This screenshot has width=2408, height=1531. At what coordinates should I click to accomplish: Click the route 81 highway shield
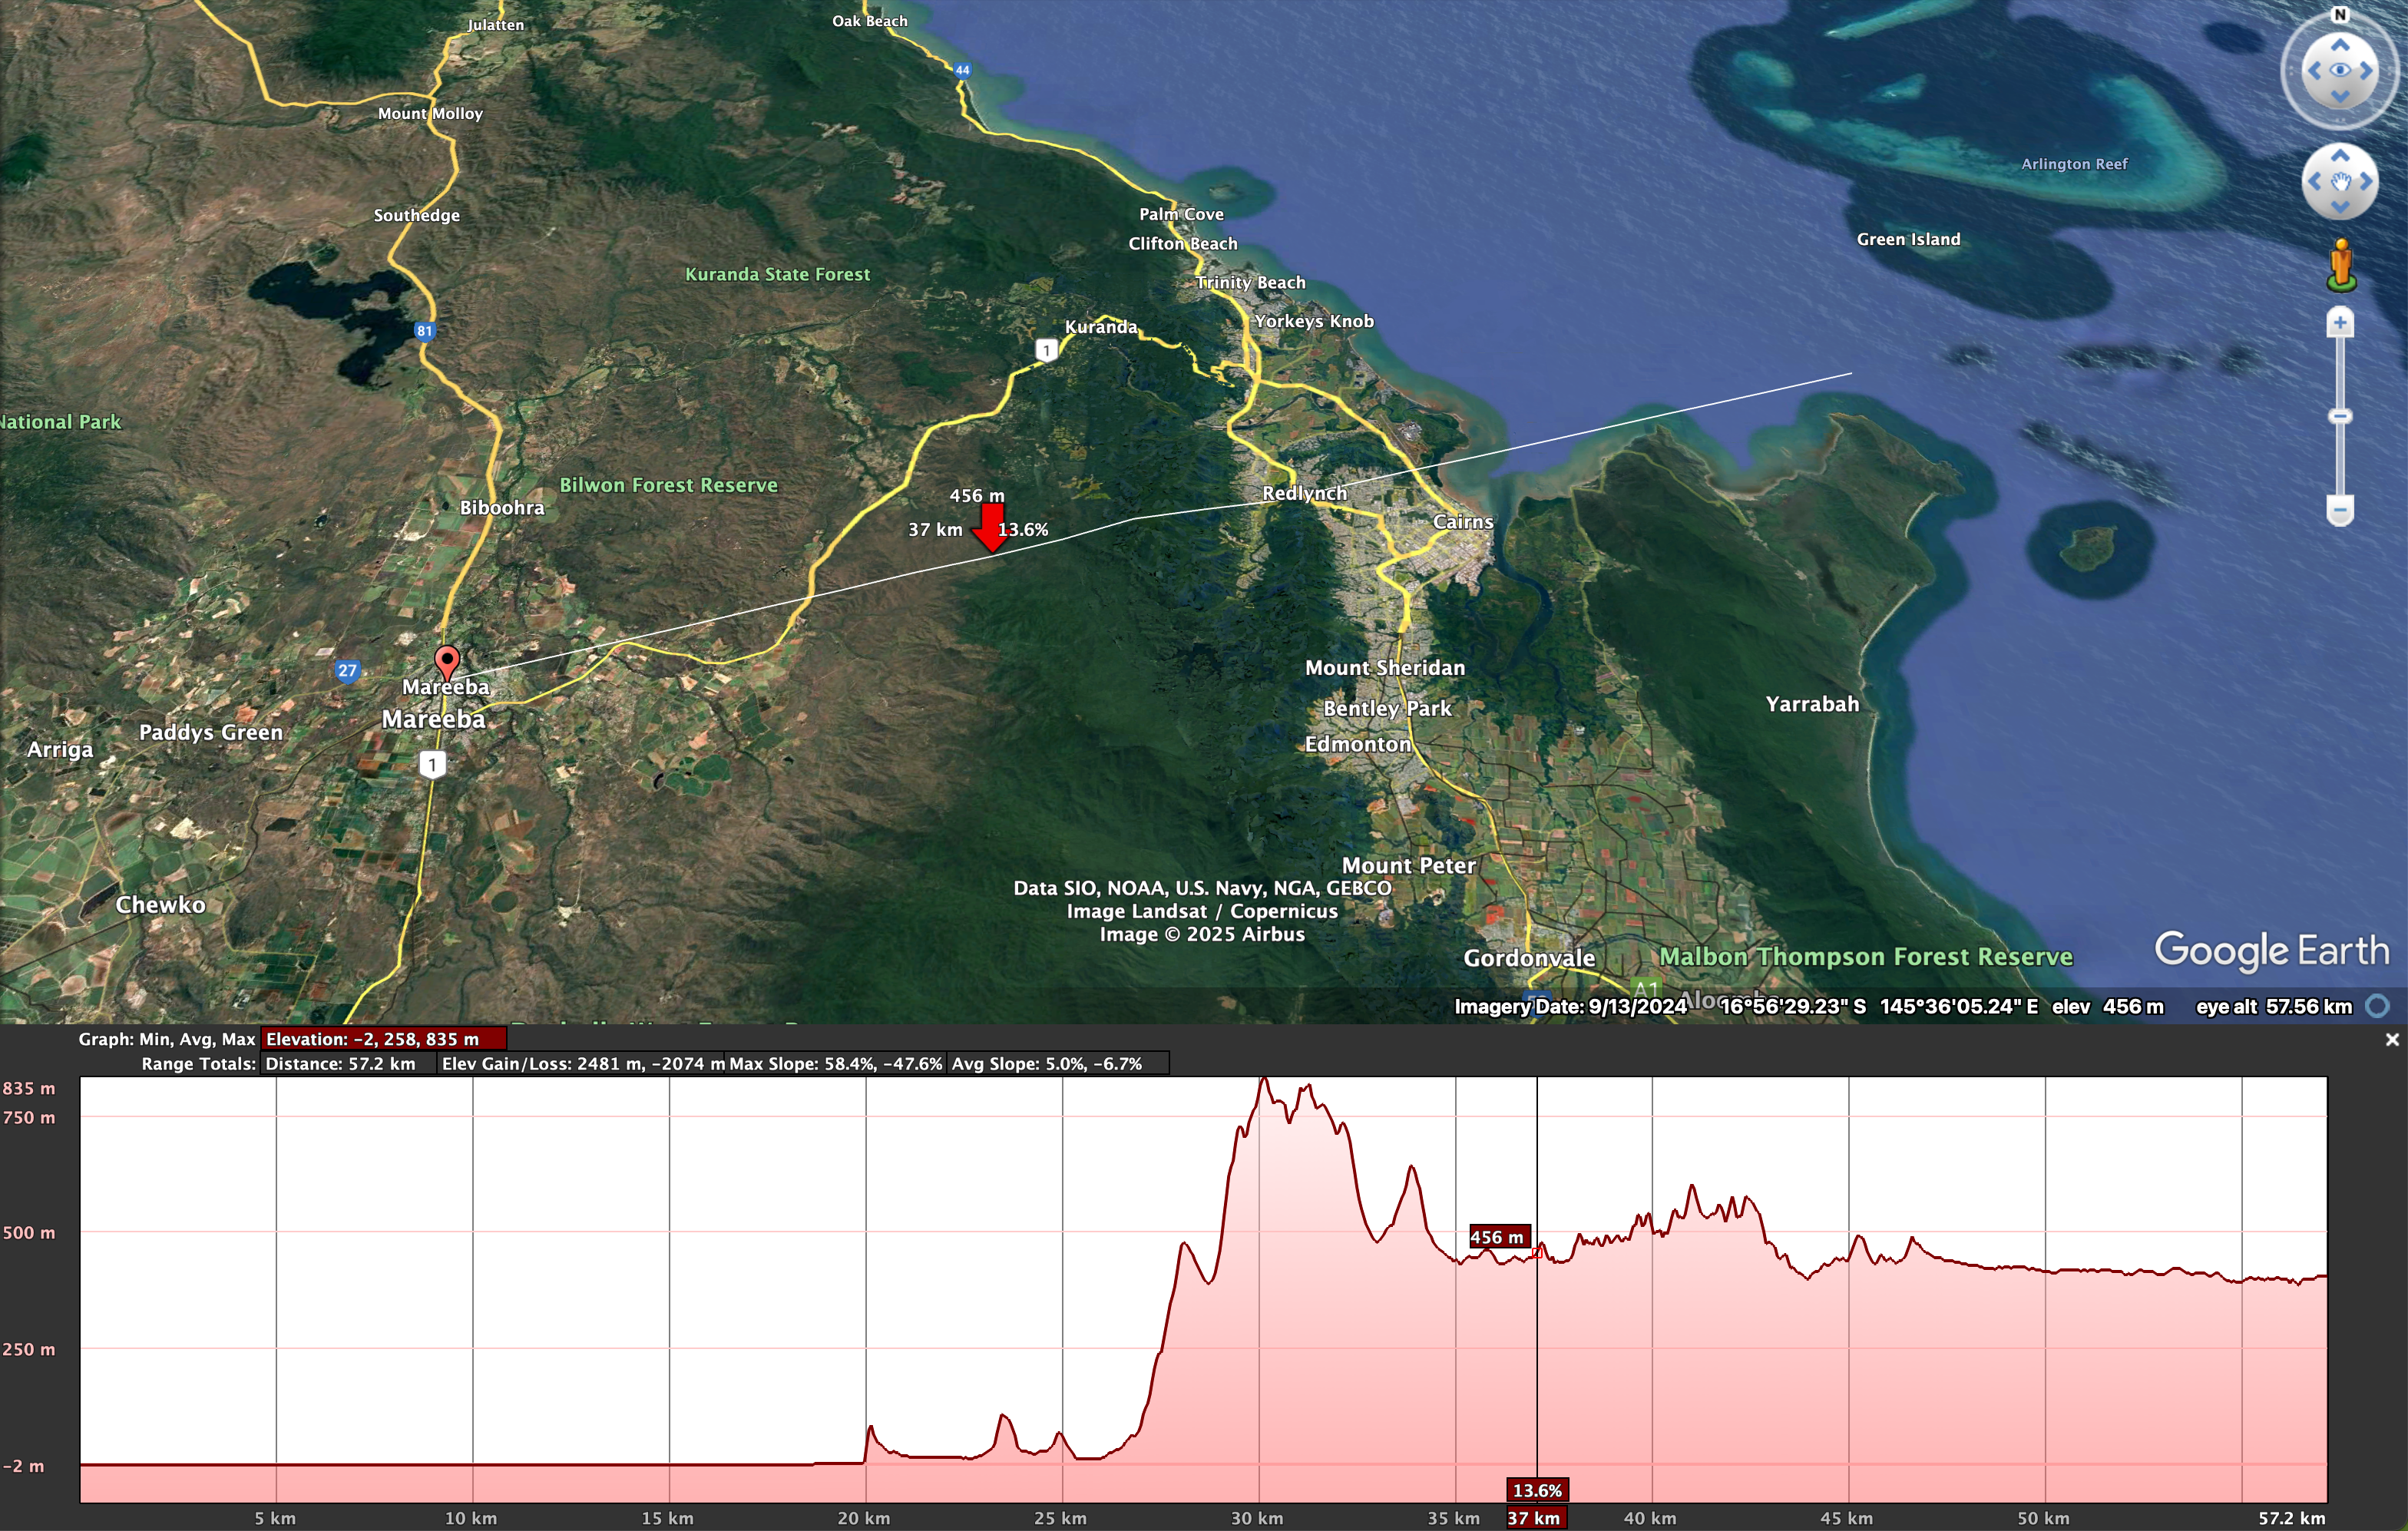coord(425,331)
